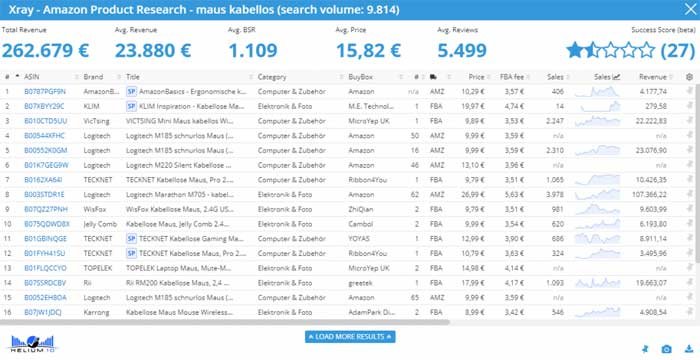Click the Helium 10 logo

(x=32, y=343)
